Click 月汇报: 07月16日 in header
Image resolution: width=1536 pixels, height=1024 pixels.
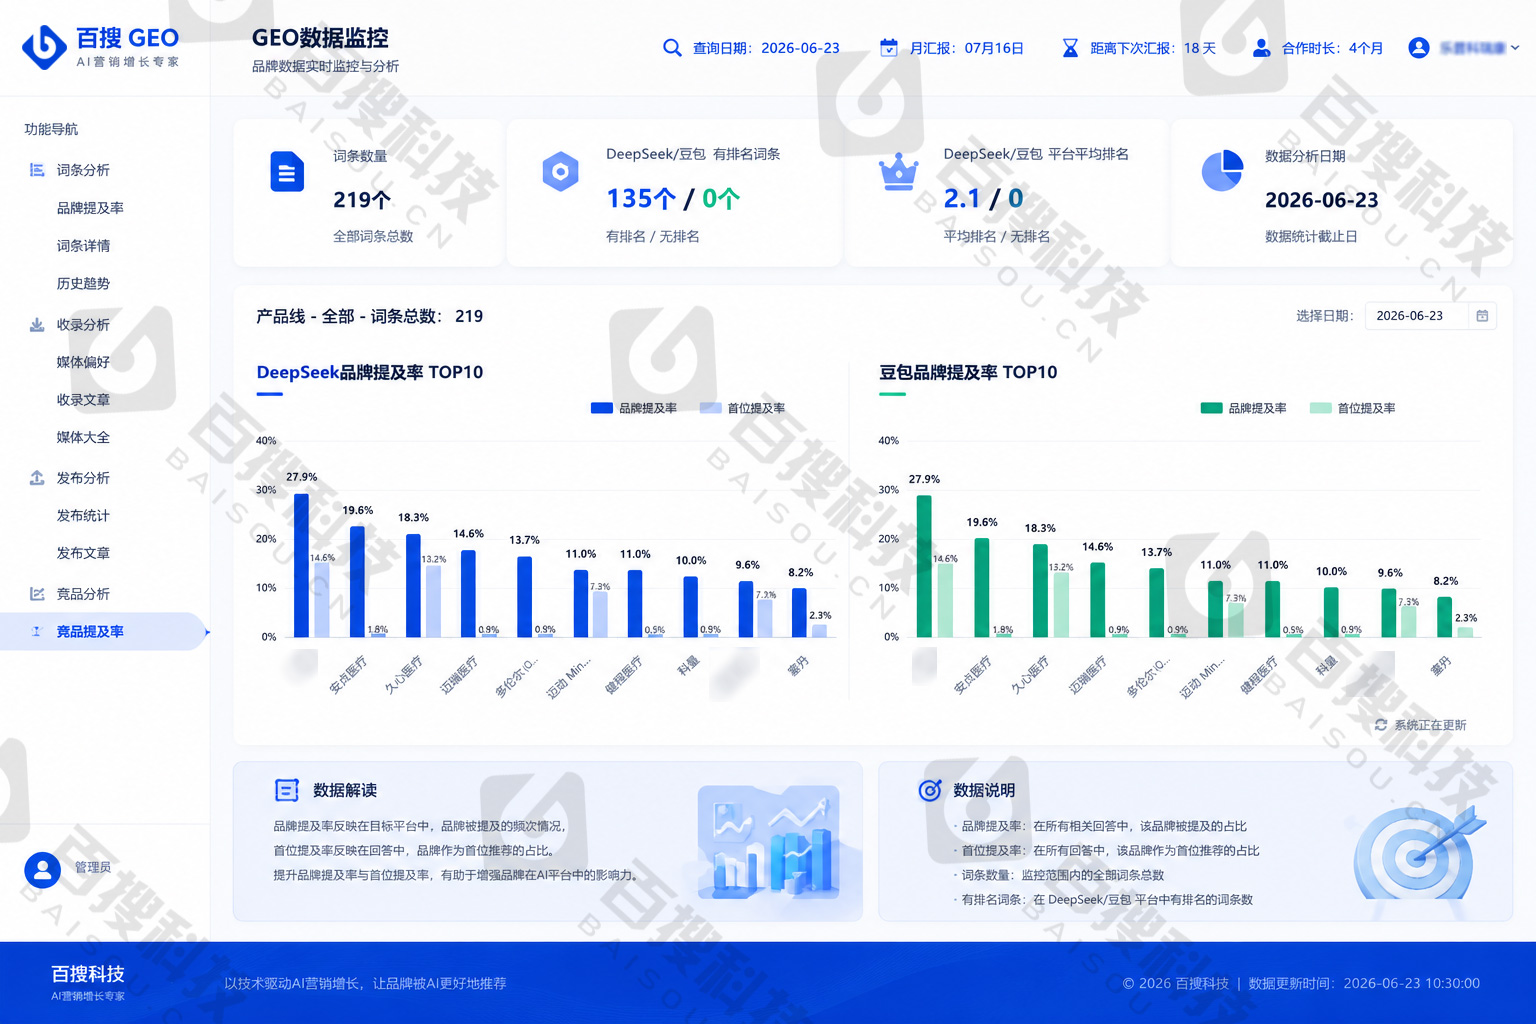pyautogui.click(x=966, y=48)
